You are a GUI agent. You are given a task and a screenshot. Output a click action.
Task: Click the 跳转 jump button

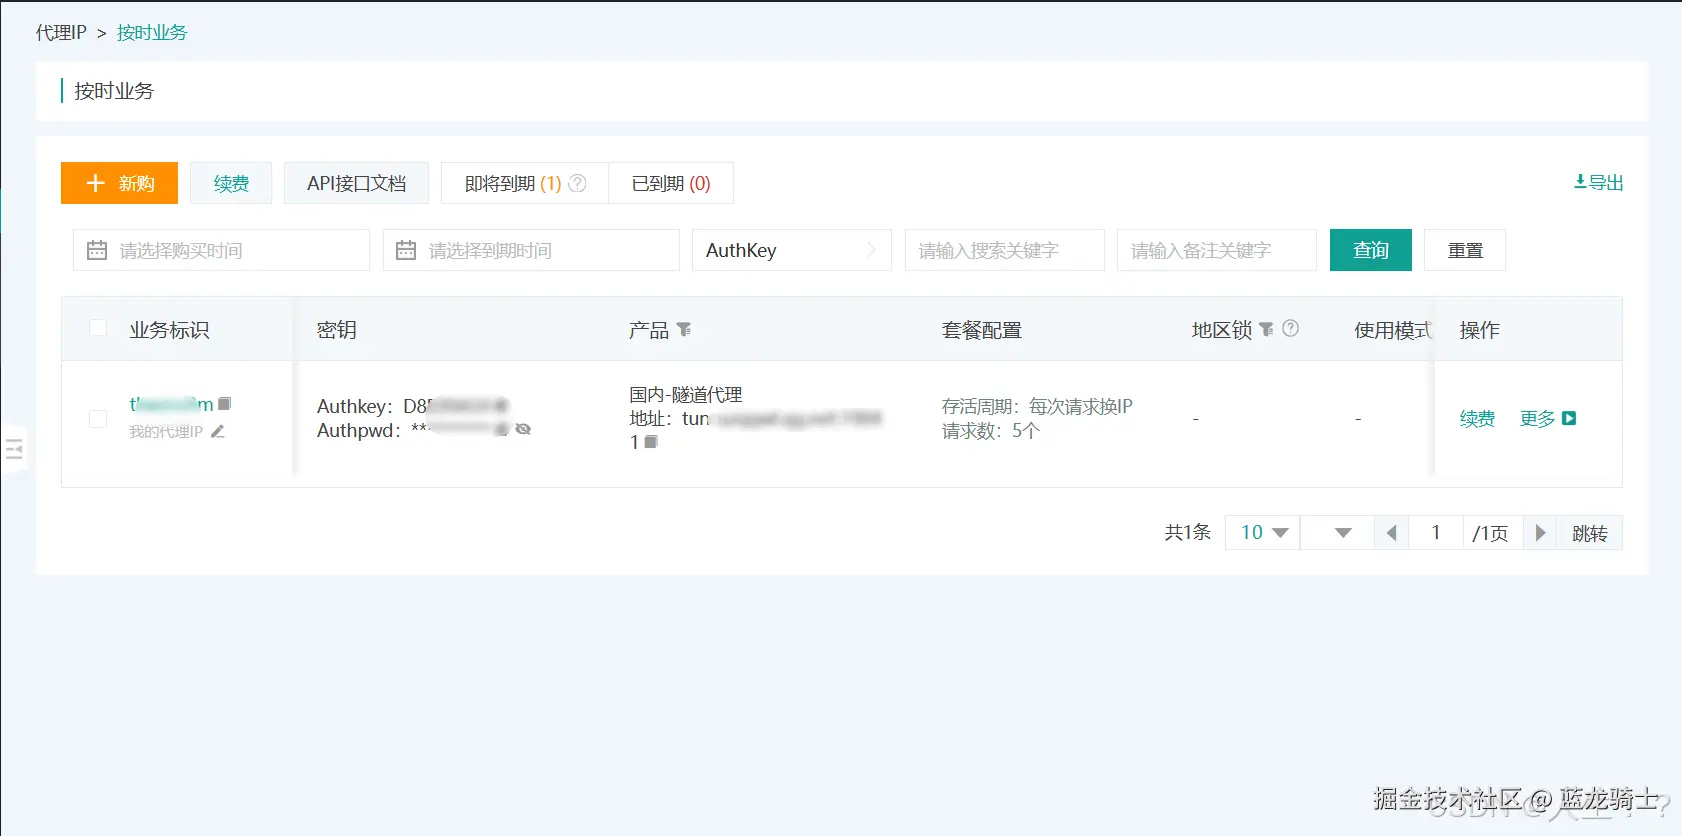coord(1589,533)
